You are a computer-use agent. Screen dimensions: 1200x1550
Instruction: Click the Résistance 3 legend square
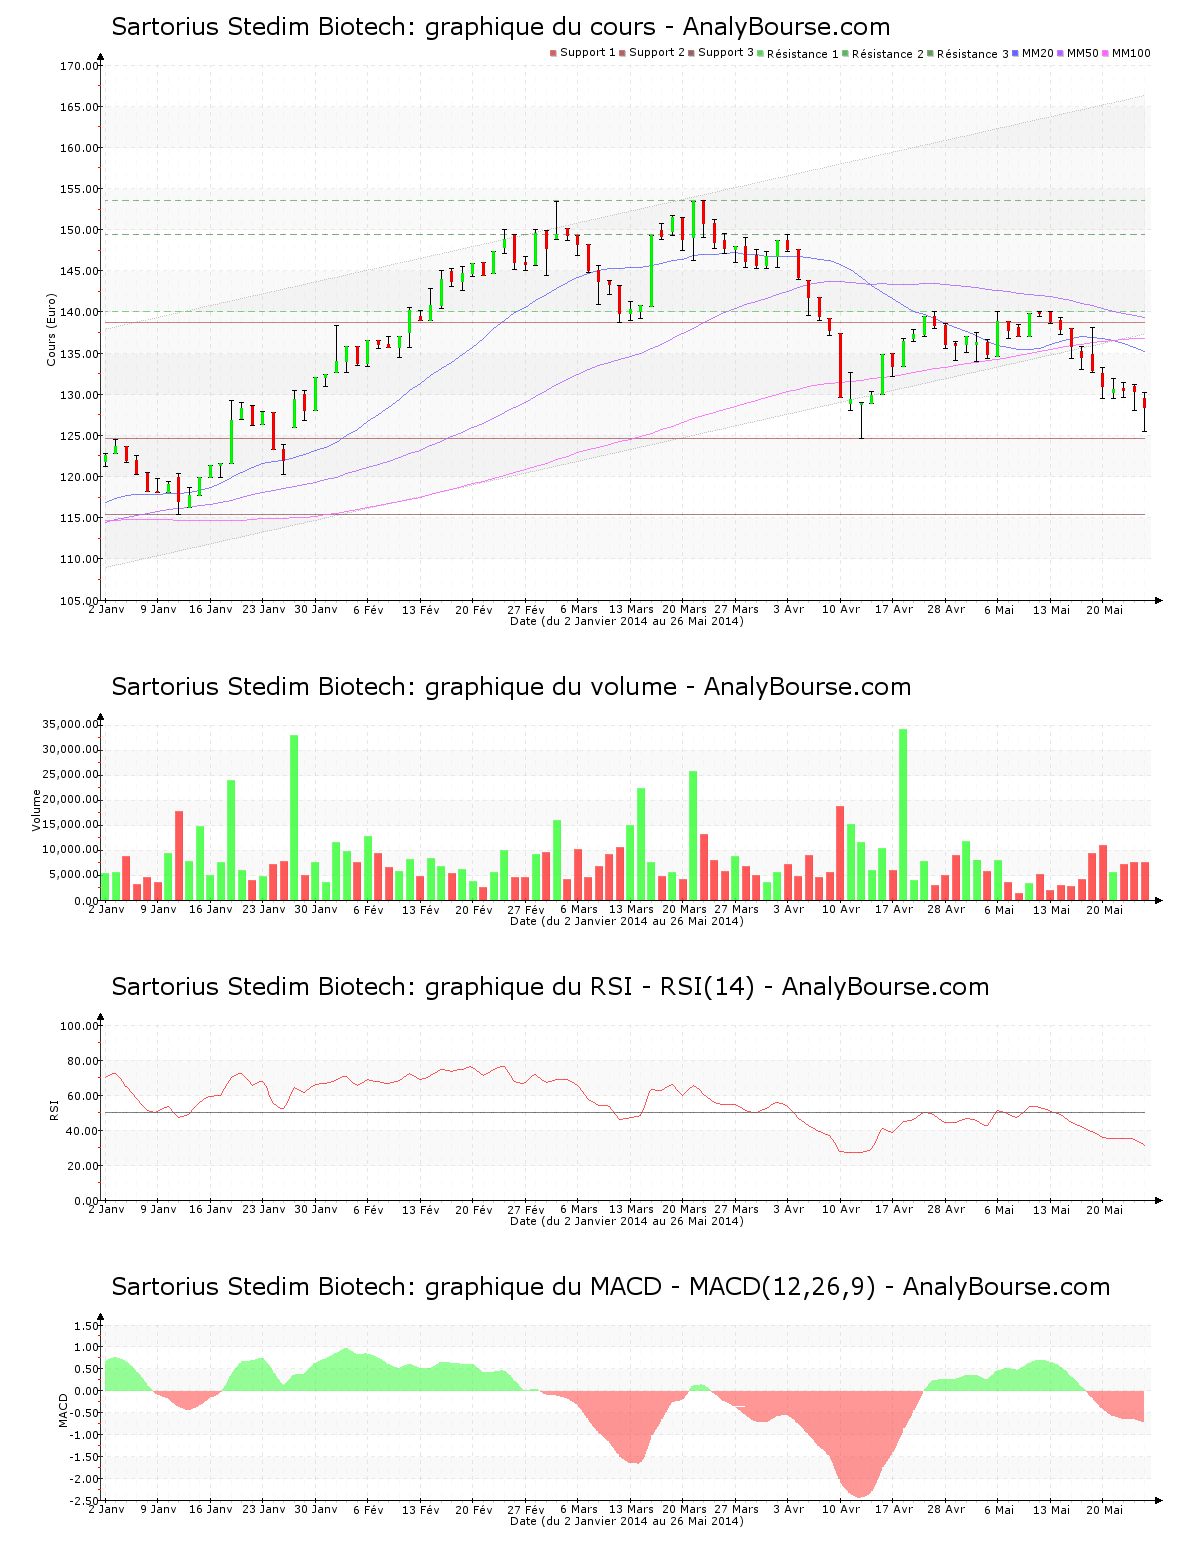click(930, 53)
